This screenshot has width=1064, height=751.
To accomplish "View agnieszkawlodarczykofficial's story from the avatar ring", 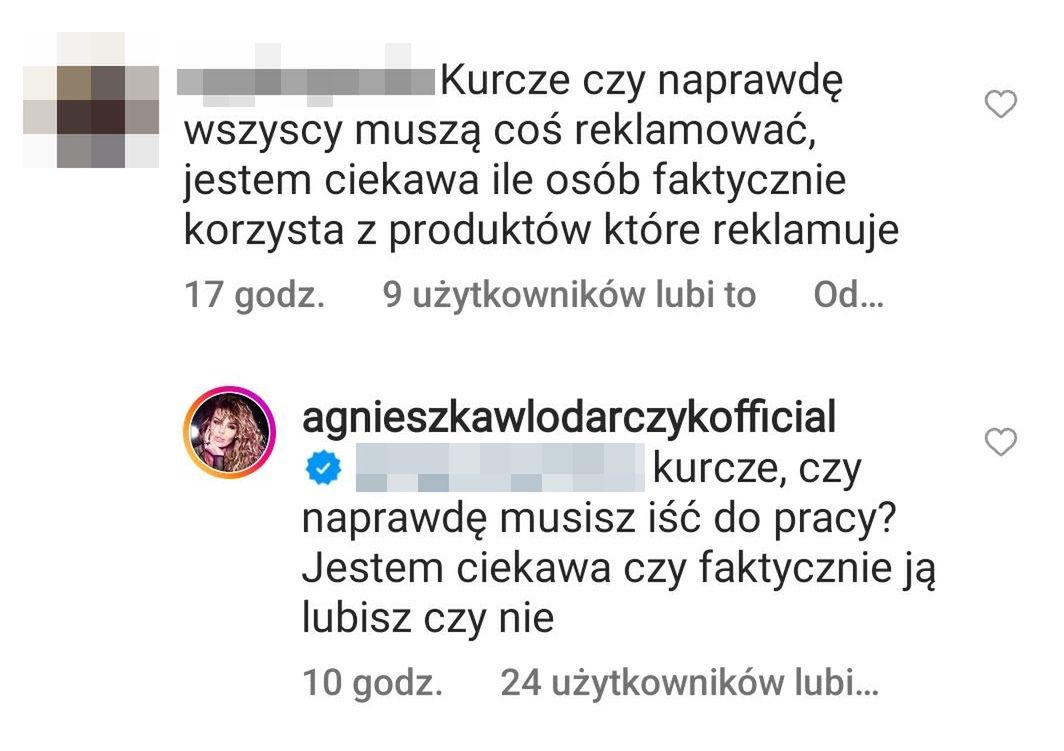I will coord(229,432).
